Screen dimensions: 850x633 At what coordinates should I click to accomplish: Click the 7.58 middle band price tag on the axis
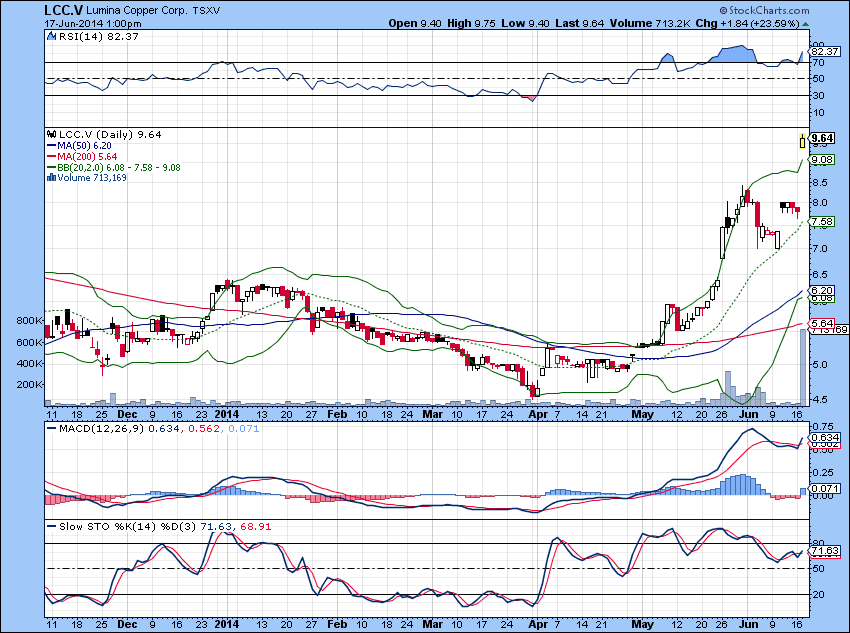(822, 222)
